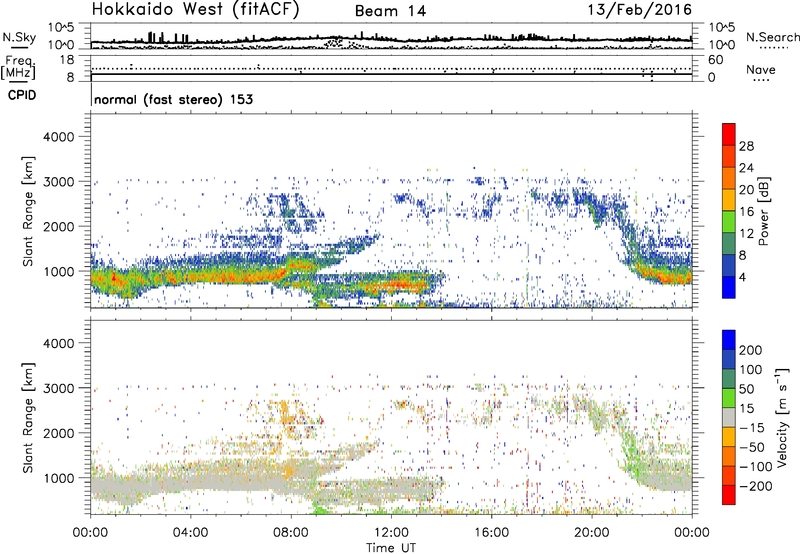Click the blue top of velocity colorbar
The width and height of the screenshot is (800, 554).
pyautogui.click(x=729, y=340)
